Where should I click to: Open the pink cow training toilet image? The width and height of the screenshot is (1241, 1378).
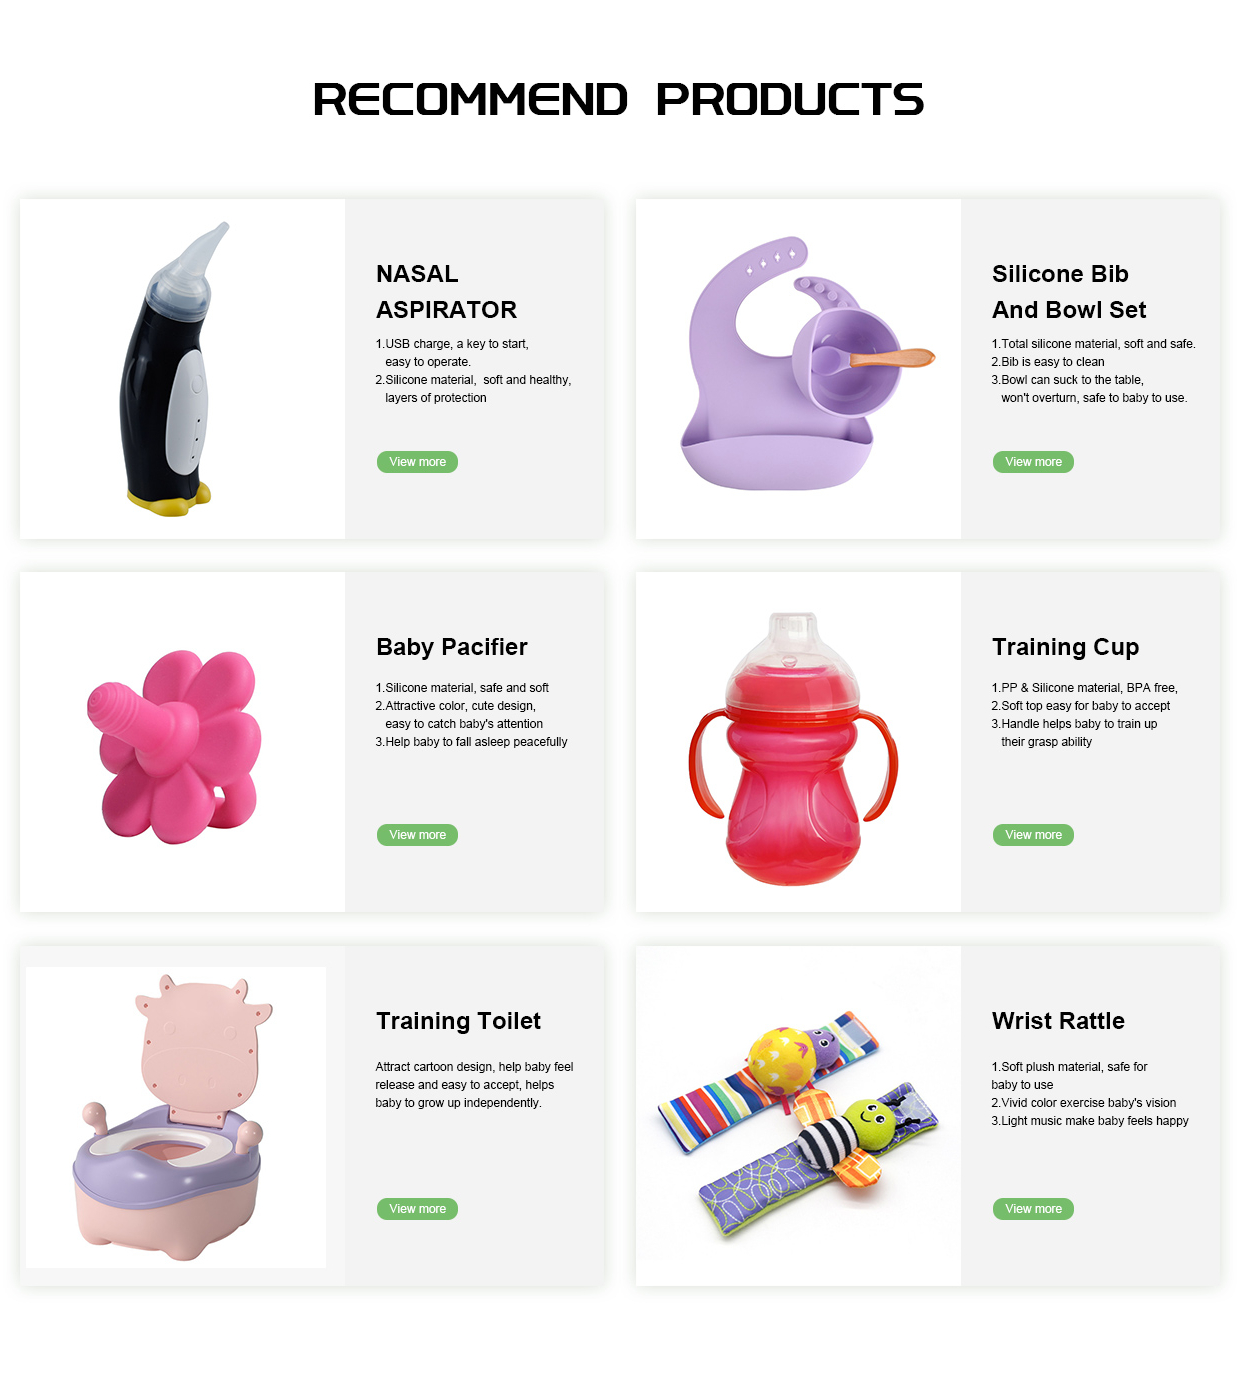(176, 1117)
